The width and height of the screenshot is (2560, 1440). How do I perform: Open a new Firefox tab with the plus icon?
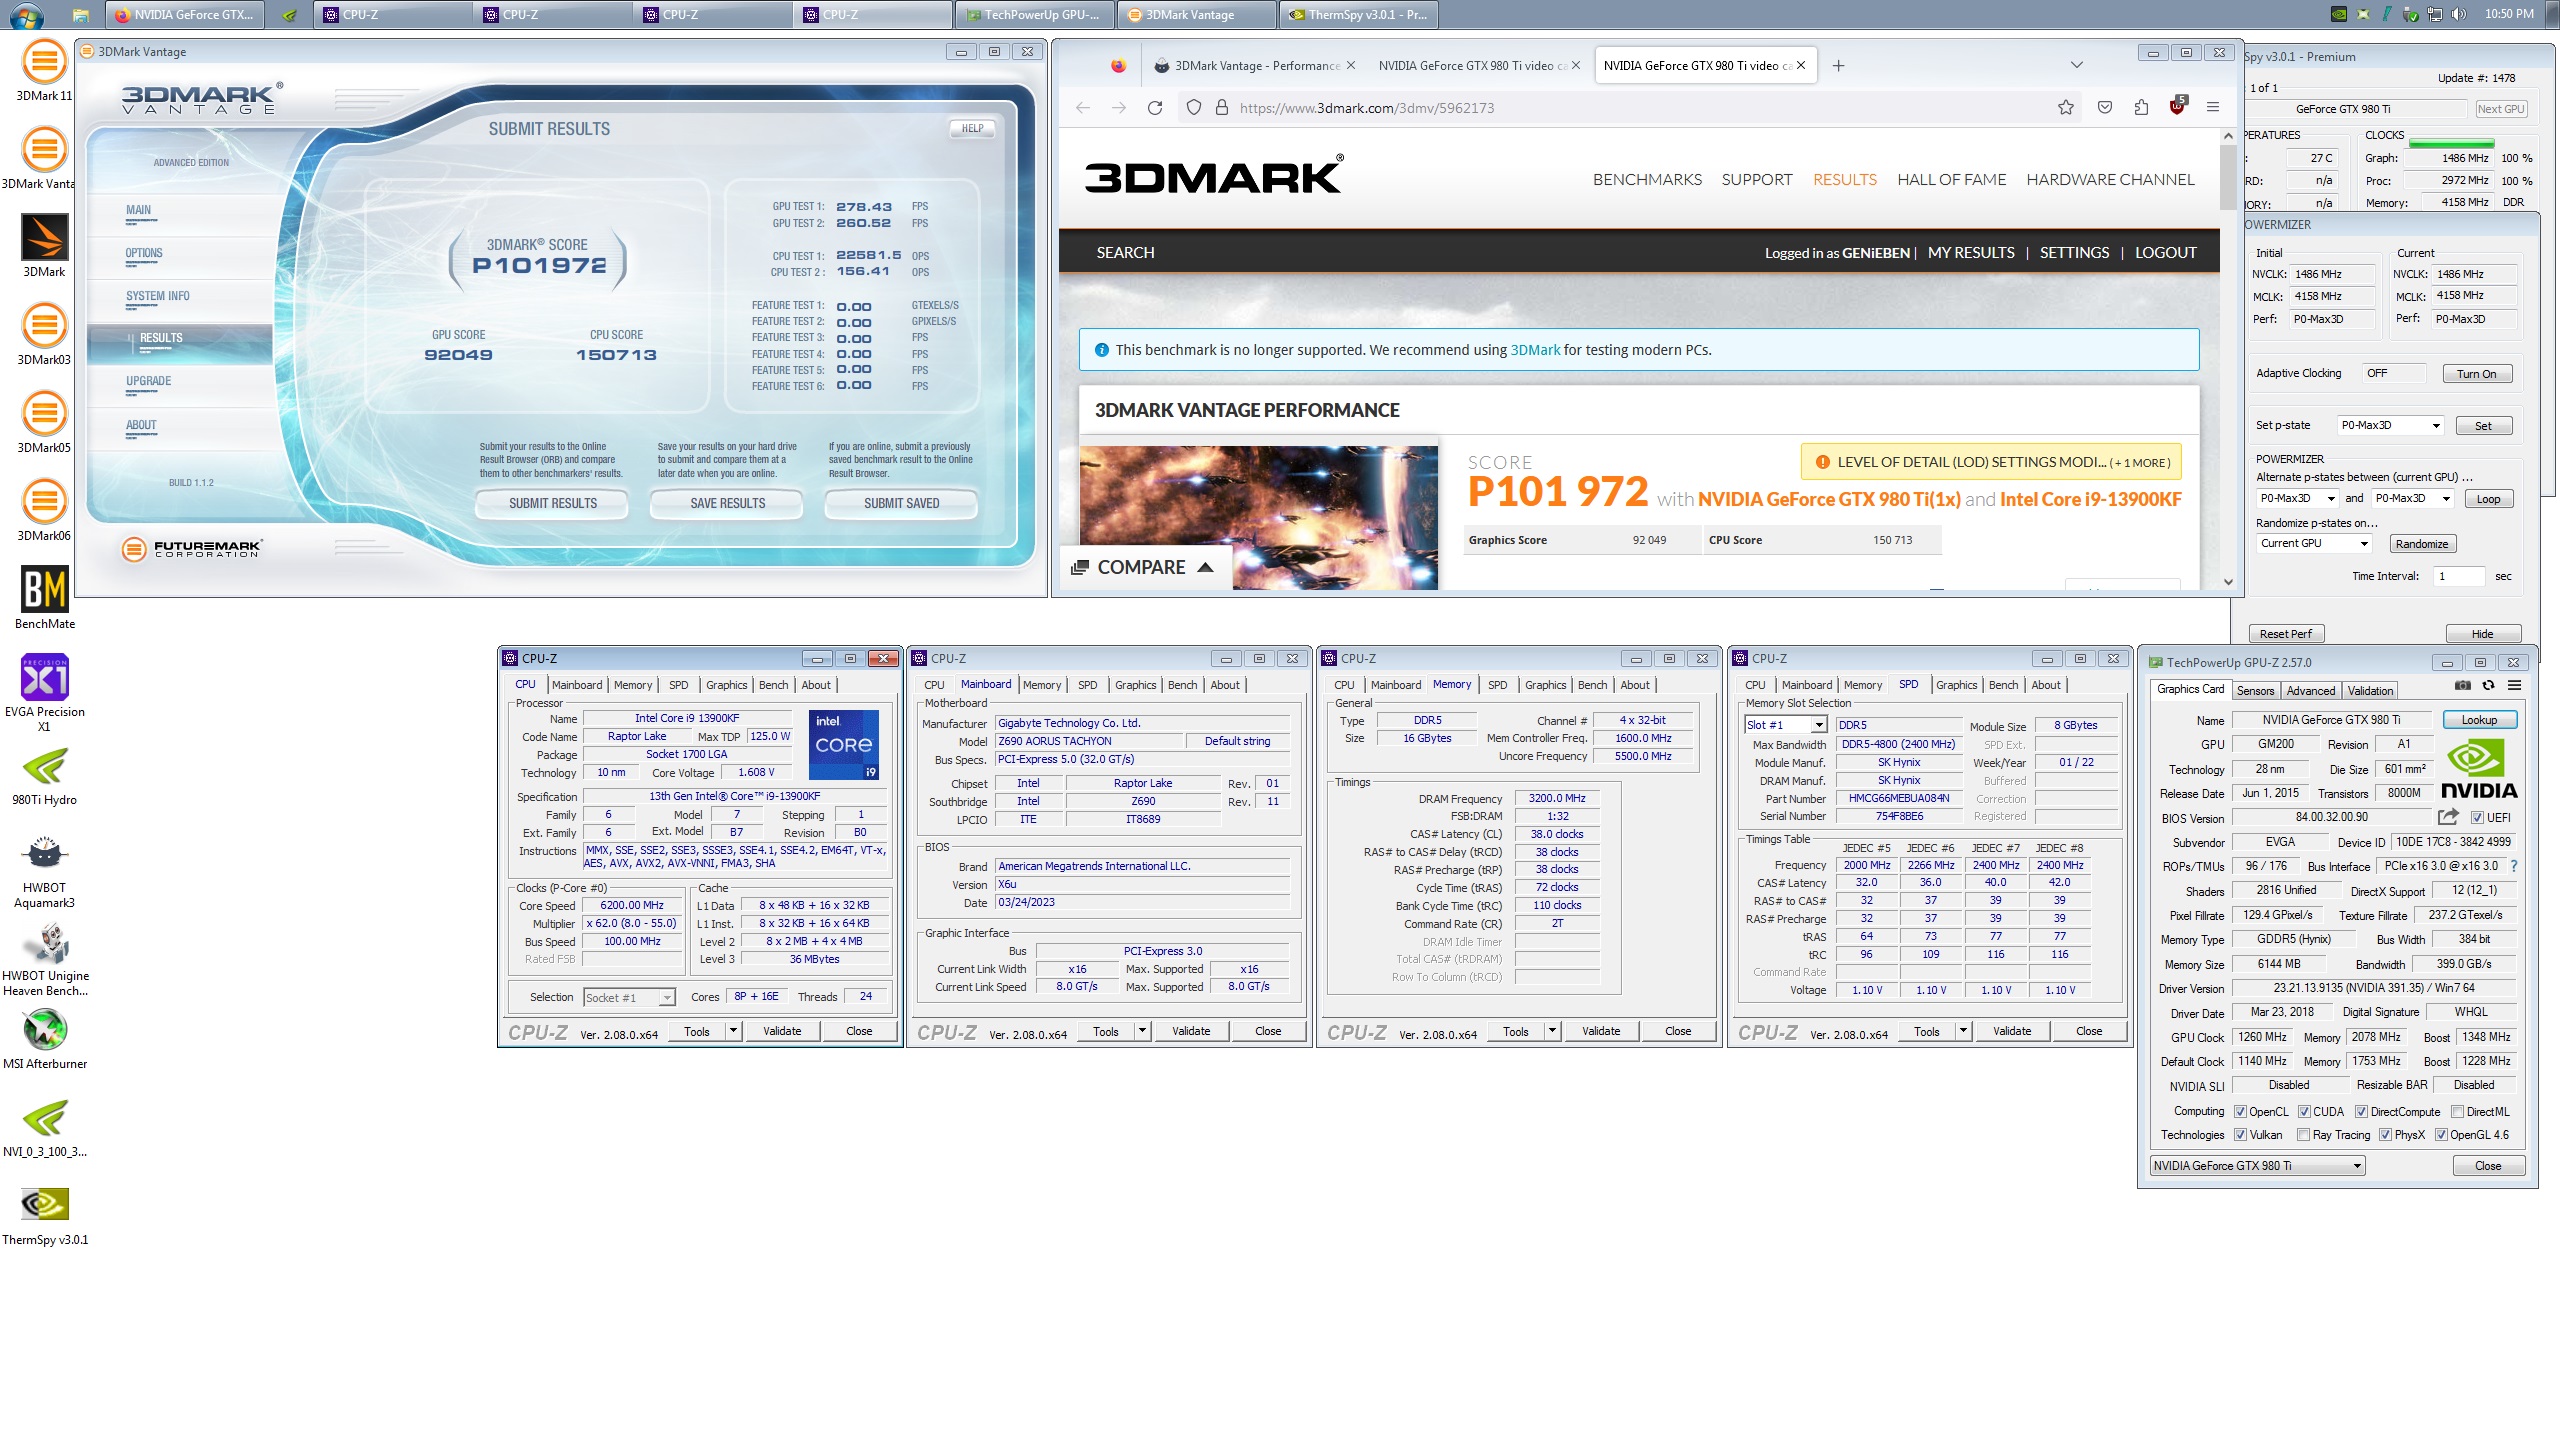1838,66
